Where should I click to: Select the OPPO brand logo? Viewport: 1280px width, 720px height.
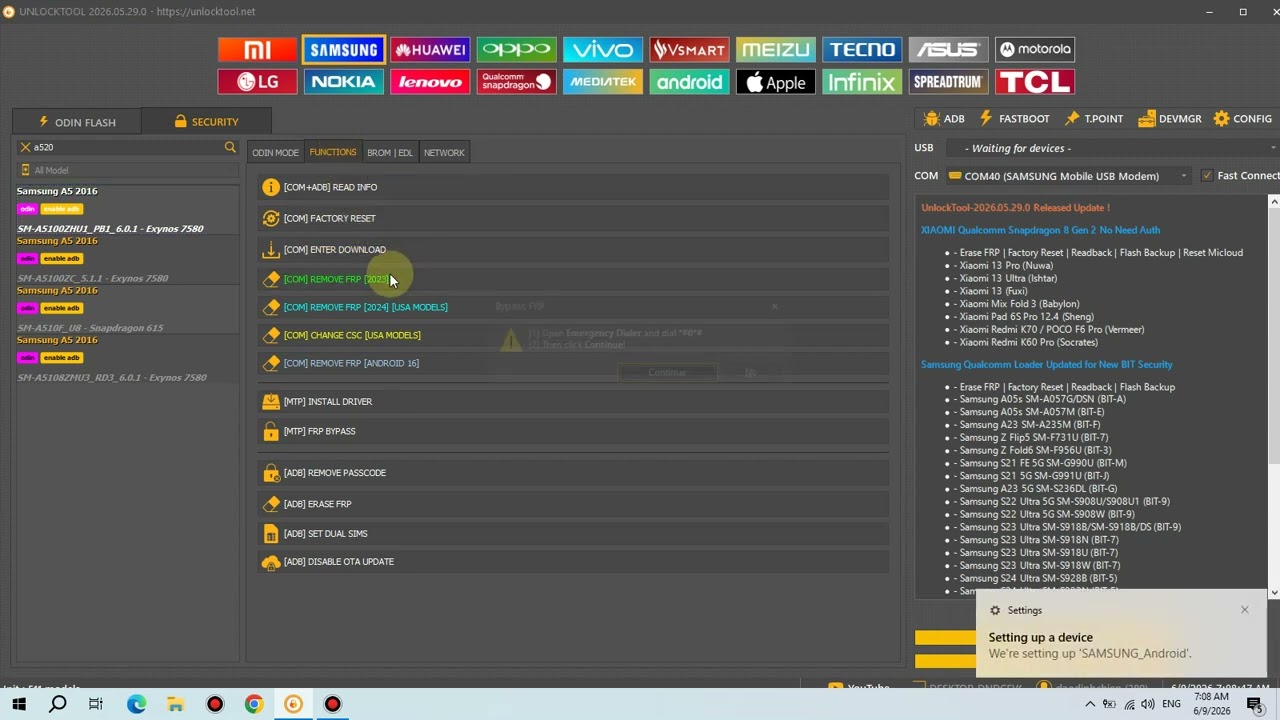pos(516,49)
